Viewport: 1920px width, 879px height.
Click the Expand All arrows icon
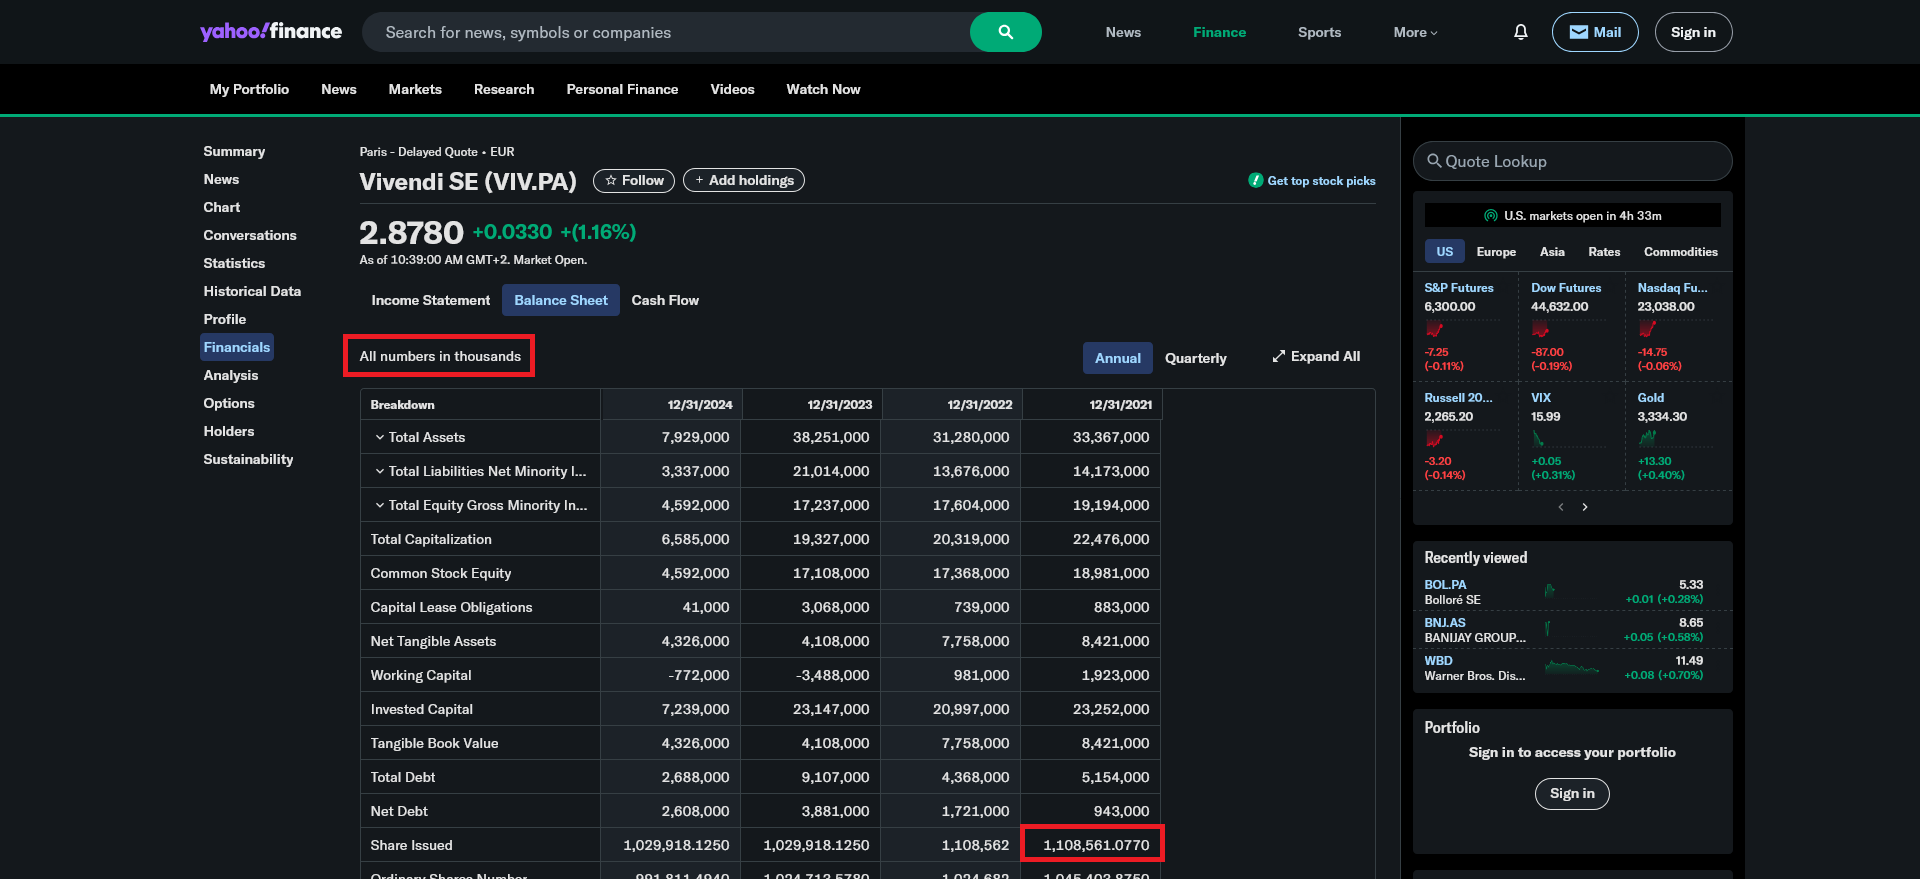pyautogui.click(x=1278, y=356)
